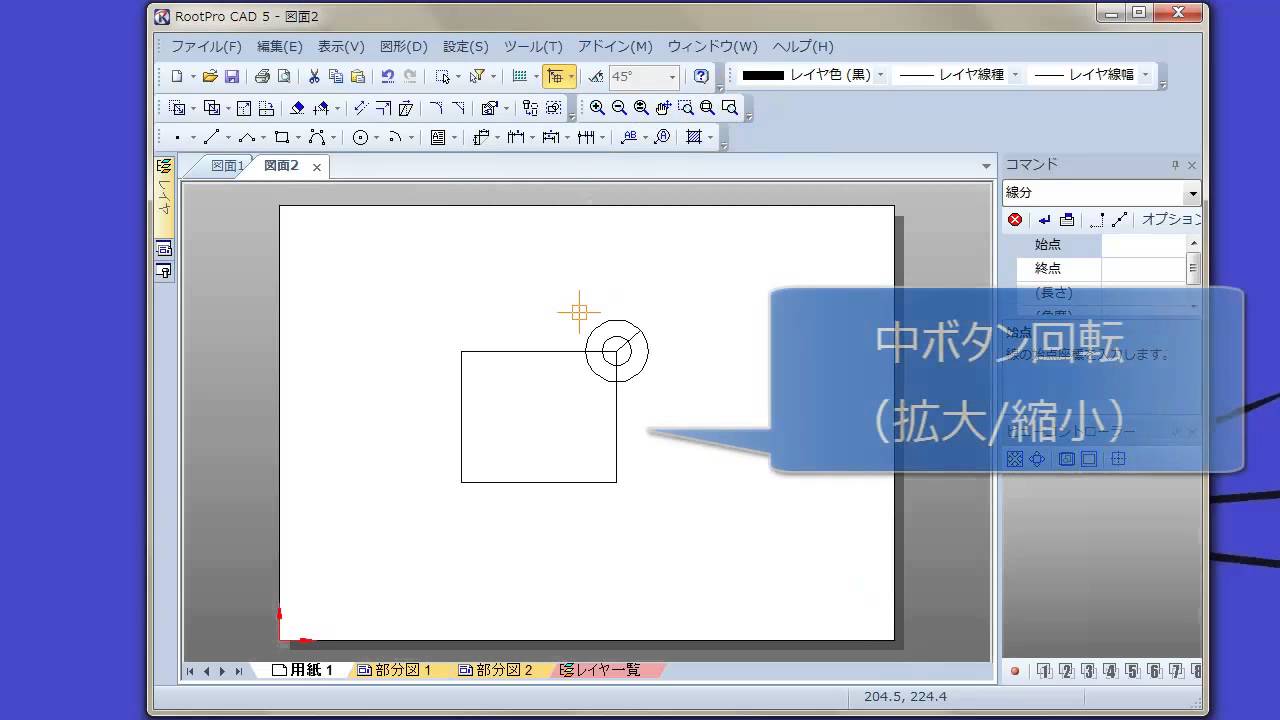Toggle layer number 3 button
Viewport: 1280px width, 720px height.
1088,671
